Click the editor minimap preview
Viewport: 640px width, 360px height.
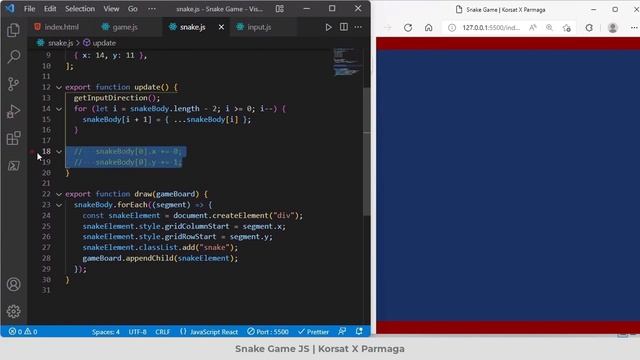coord(347,62)
